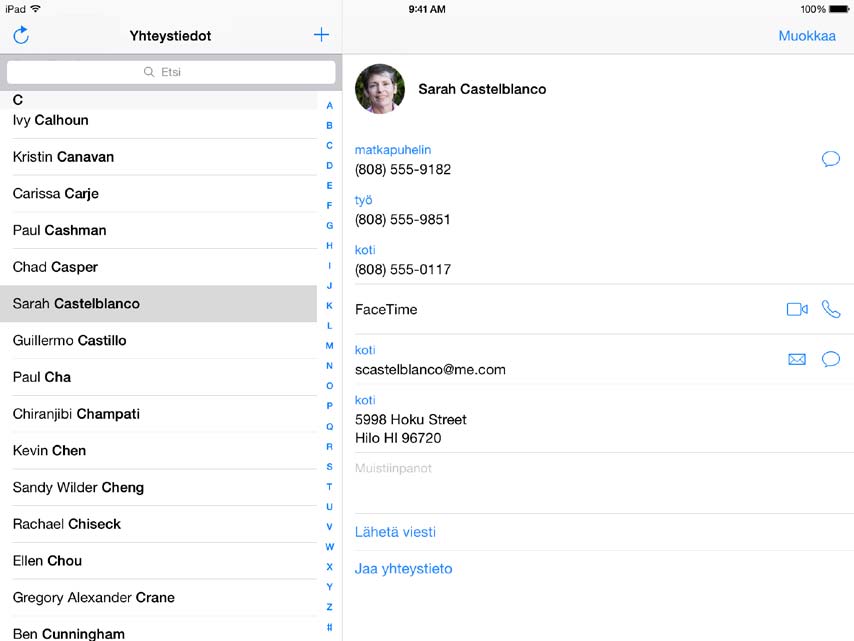Start FaceTime audio call phone icon
854x641 pixels.
831,309
